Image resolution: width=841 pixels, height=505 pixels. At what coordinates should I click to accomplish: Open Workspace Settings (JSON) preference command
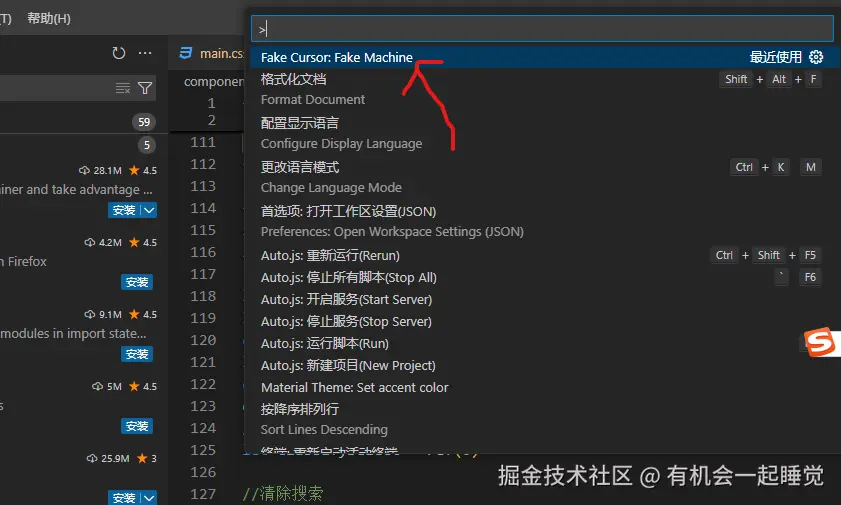(542, 221)
